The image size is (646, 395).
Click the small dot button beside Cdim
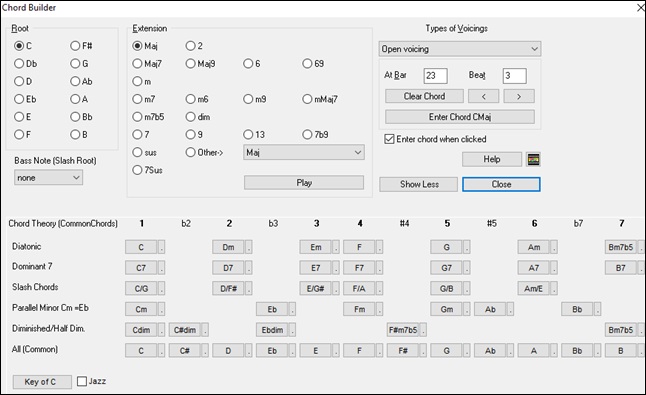point(162,330)
